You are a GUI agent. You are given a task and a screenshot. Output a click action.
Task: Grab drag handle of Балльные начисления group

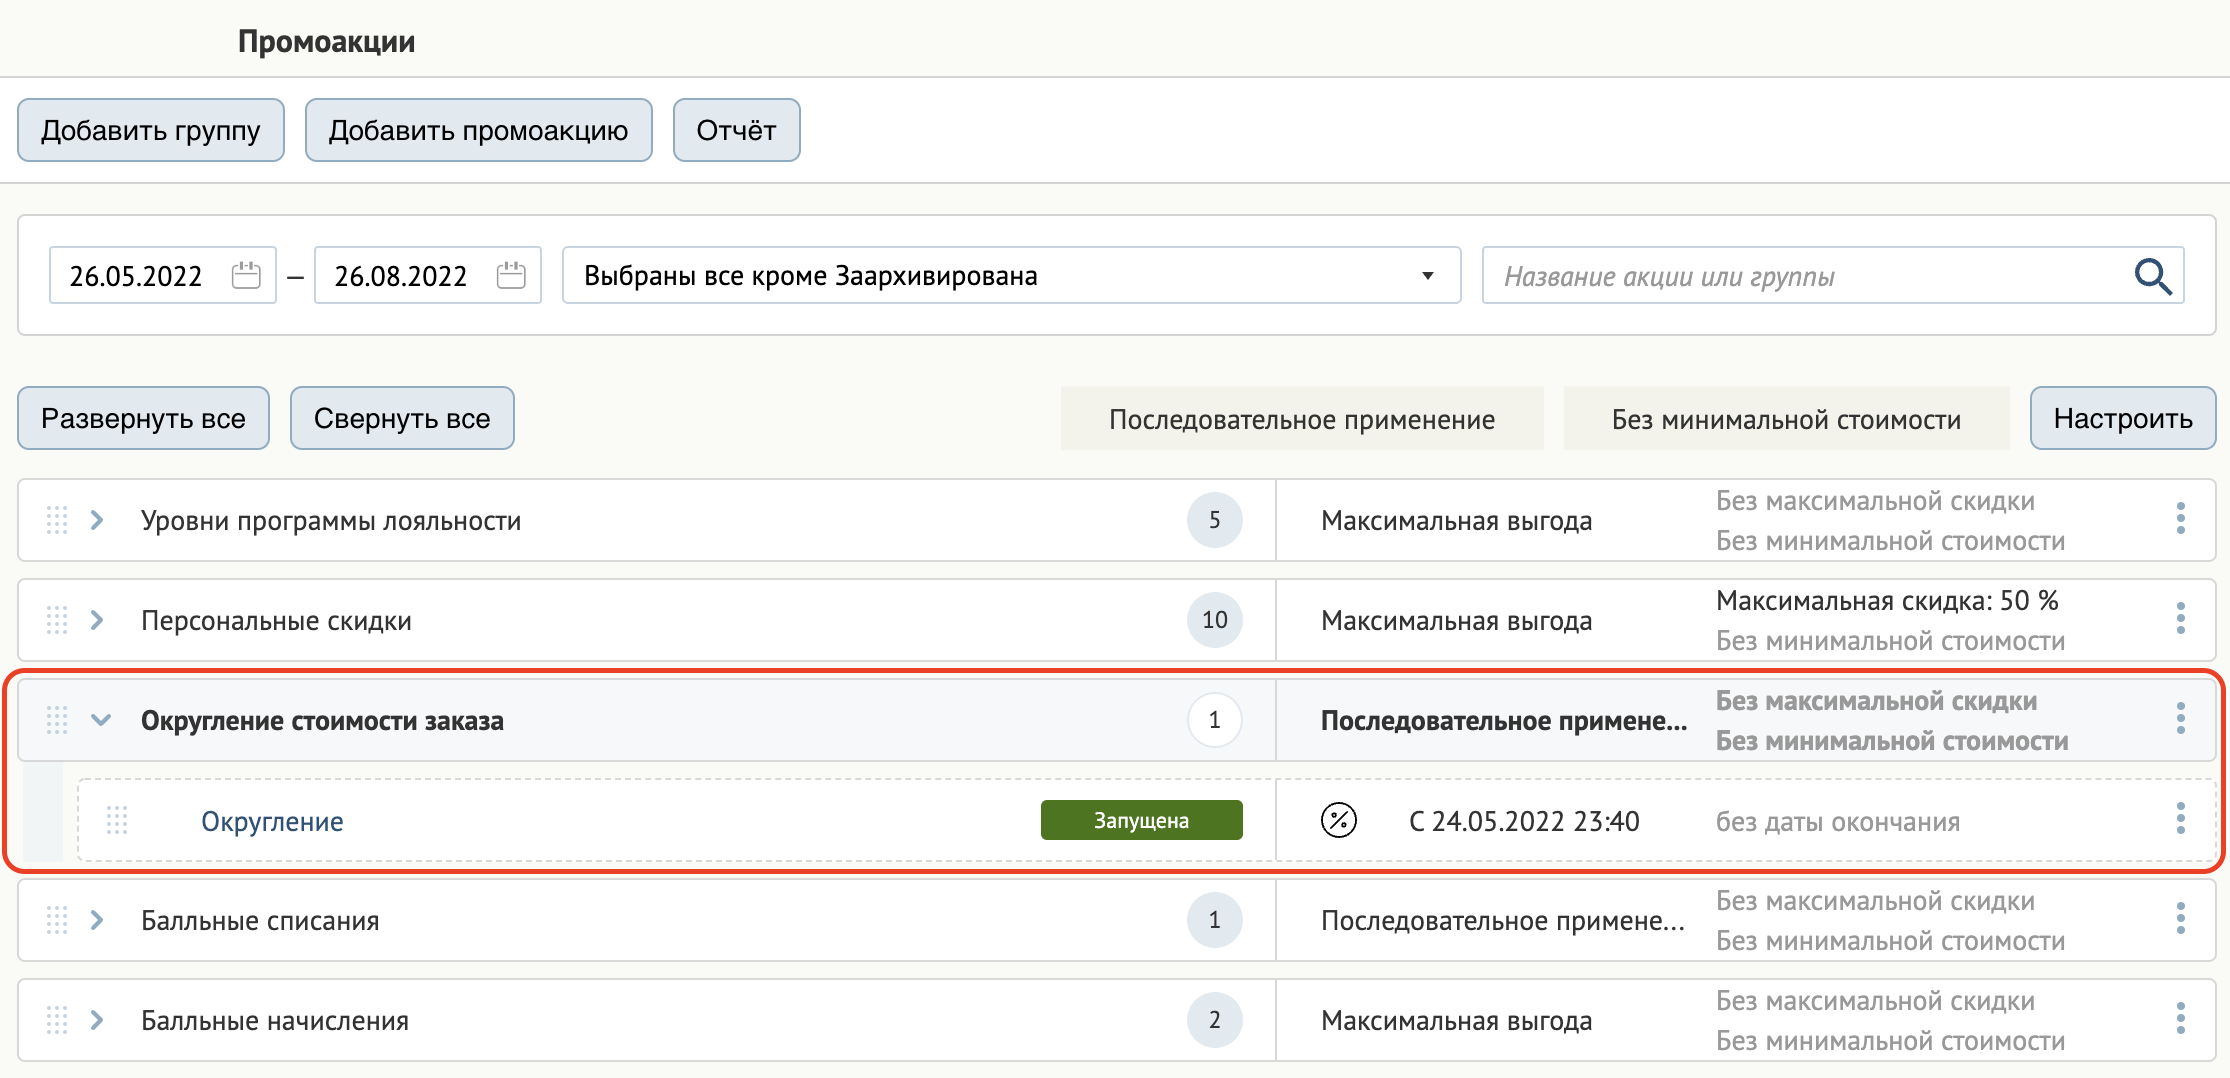tap(57, 1020)
